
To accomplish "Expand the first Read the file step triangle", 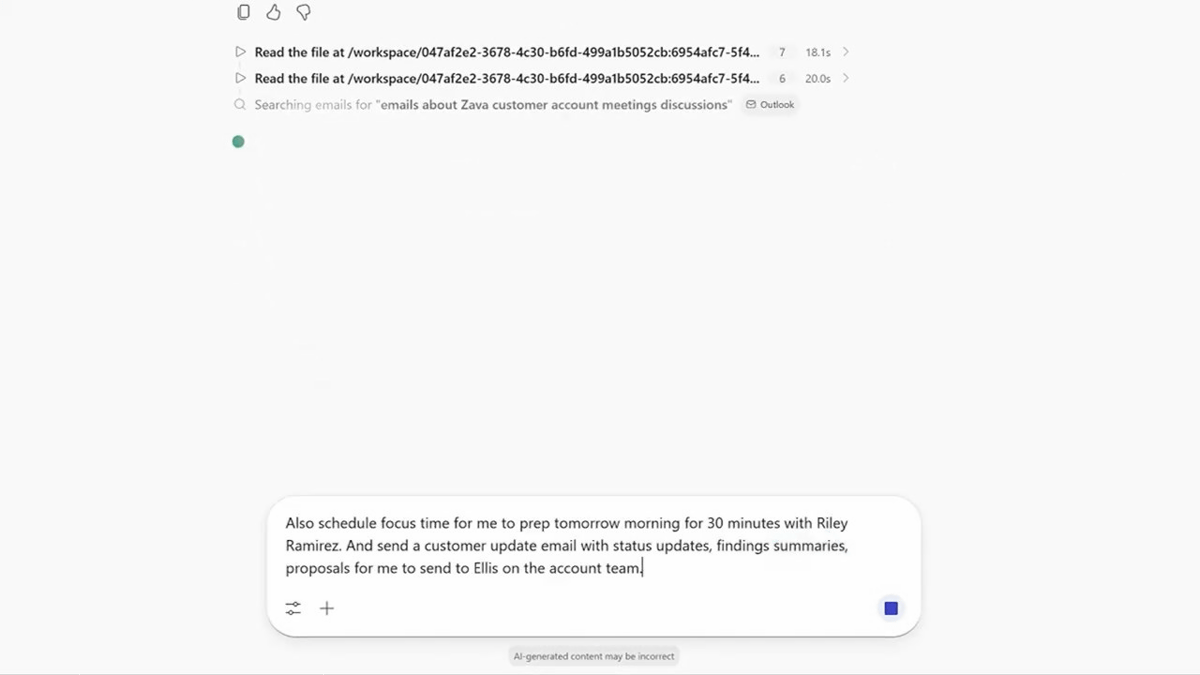I will 240,52.
